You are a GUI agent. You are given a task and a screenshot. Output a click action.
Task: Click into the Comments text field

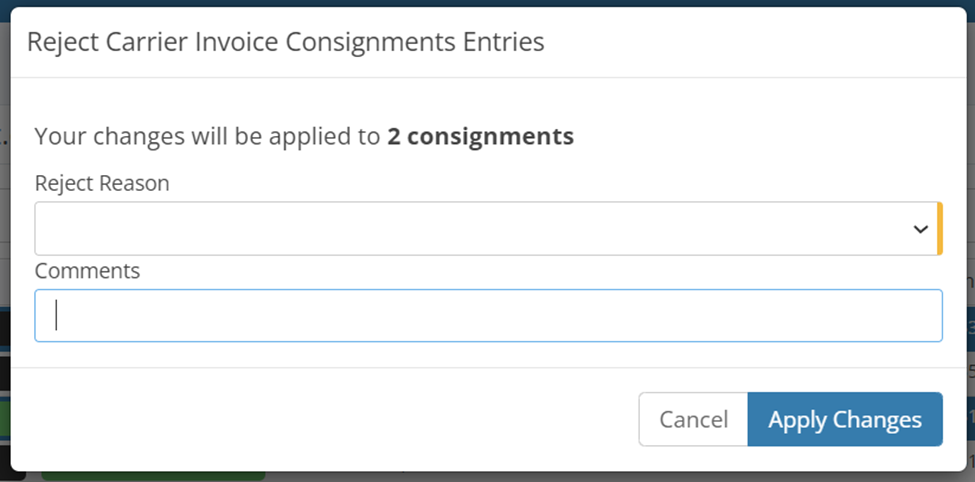(x=488, y=316)
